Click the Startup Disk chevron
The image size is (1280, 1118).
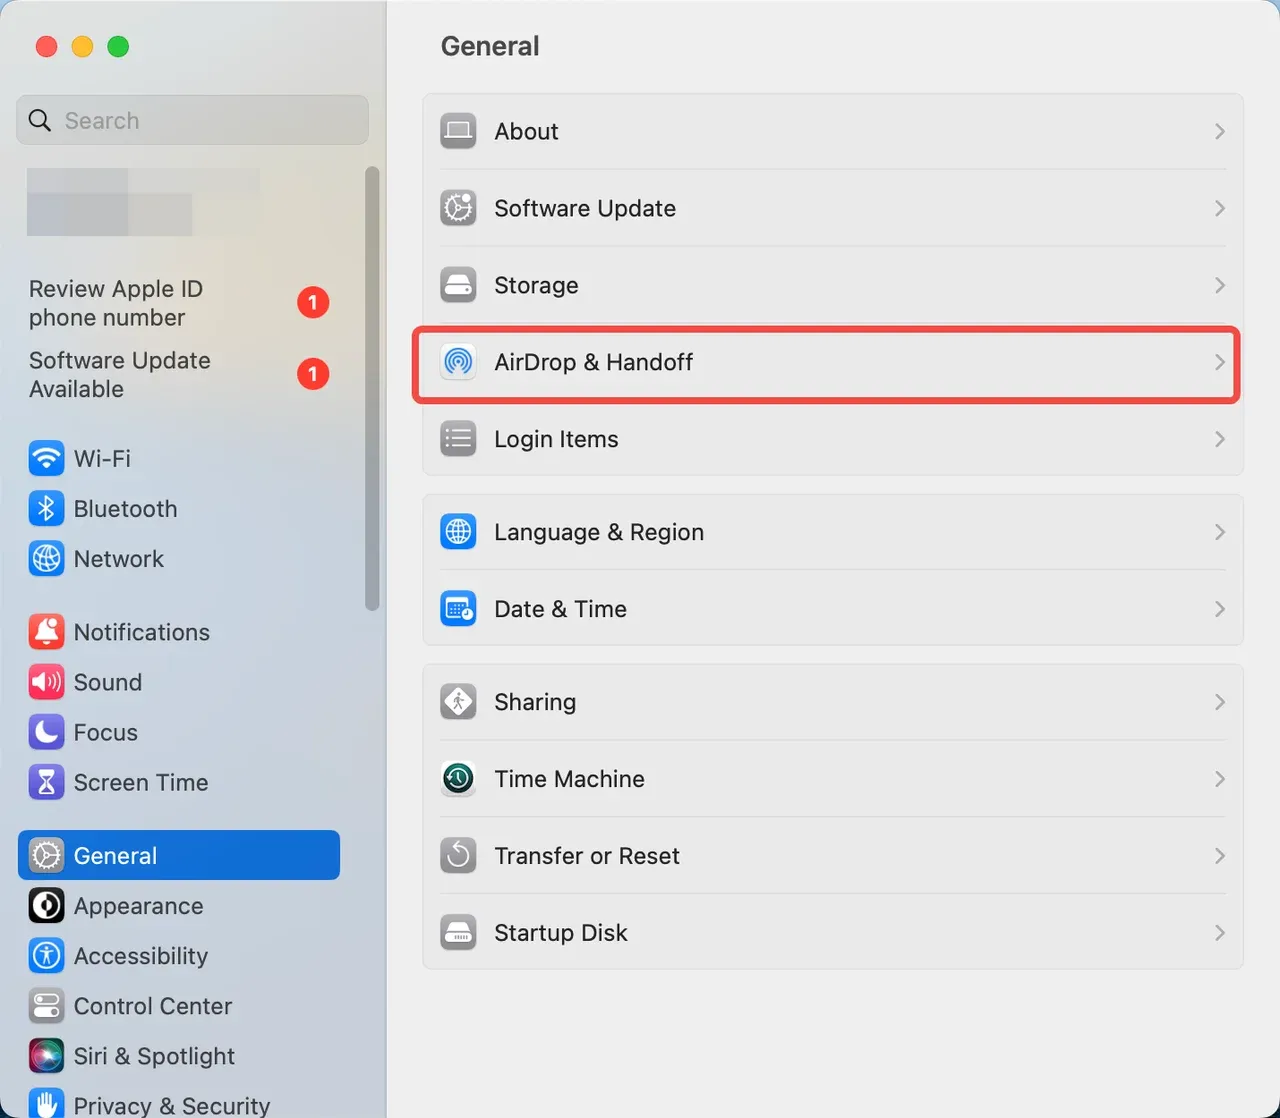[1219, 933]
